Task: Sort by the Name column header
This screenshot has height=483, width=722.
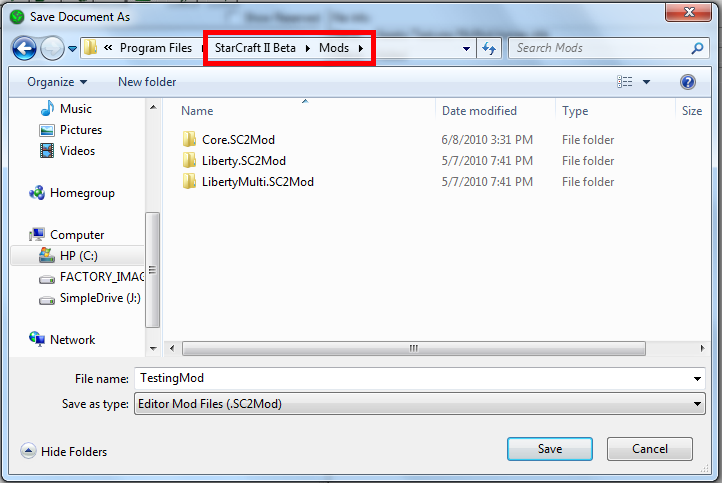Action: [x=197, y=111]
